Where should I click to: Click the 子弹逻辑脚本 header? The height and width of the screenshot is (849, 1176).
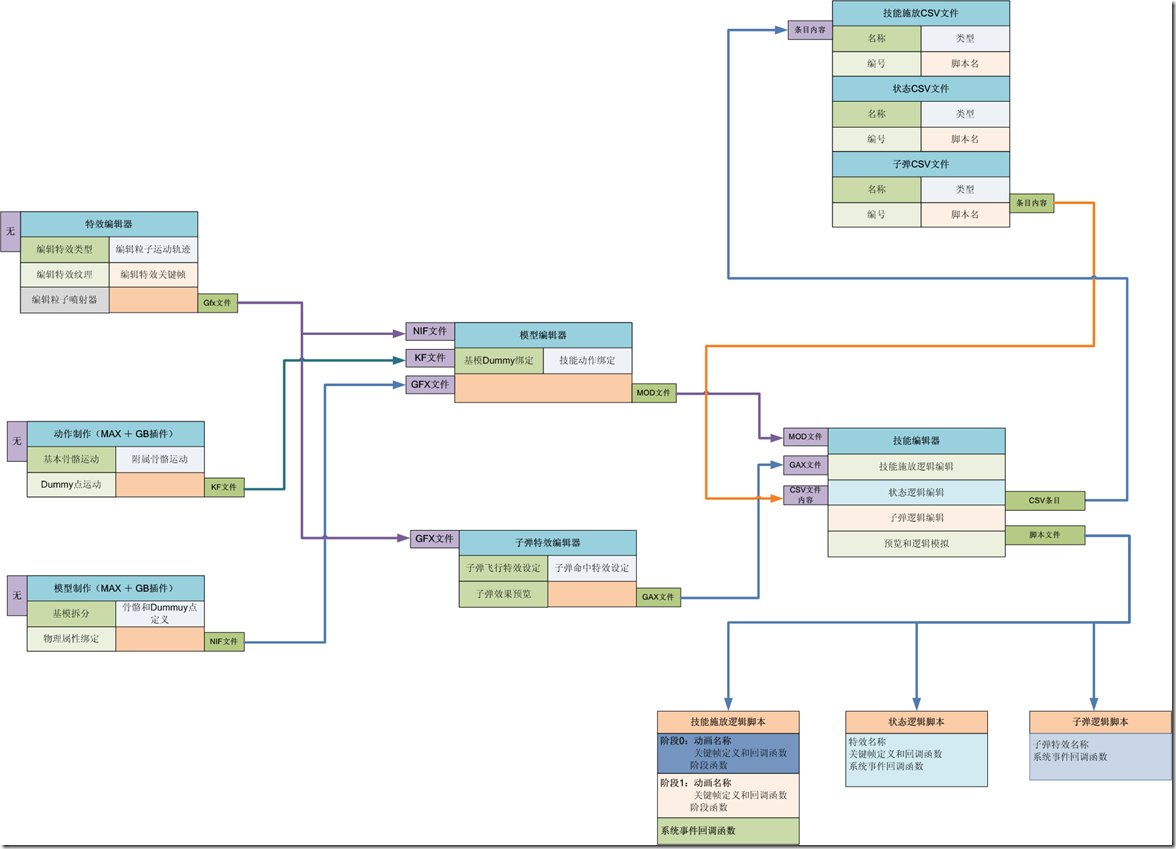coord(1100,722)
